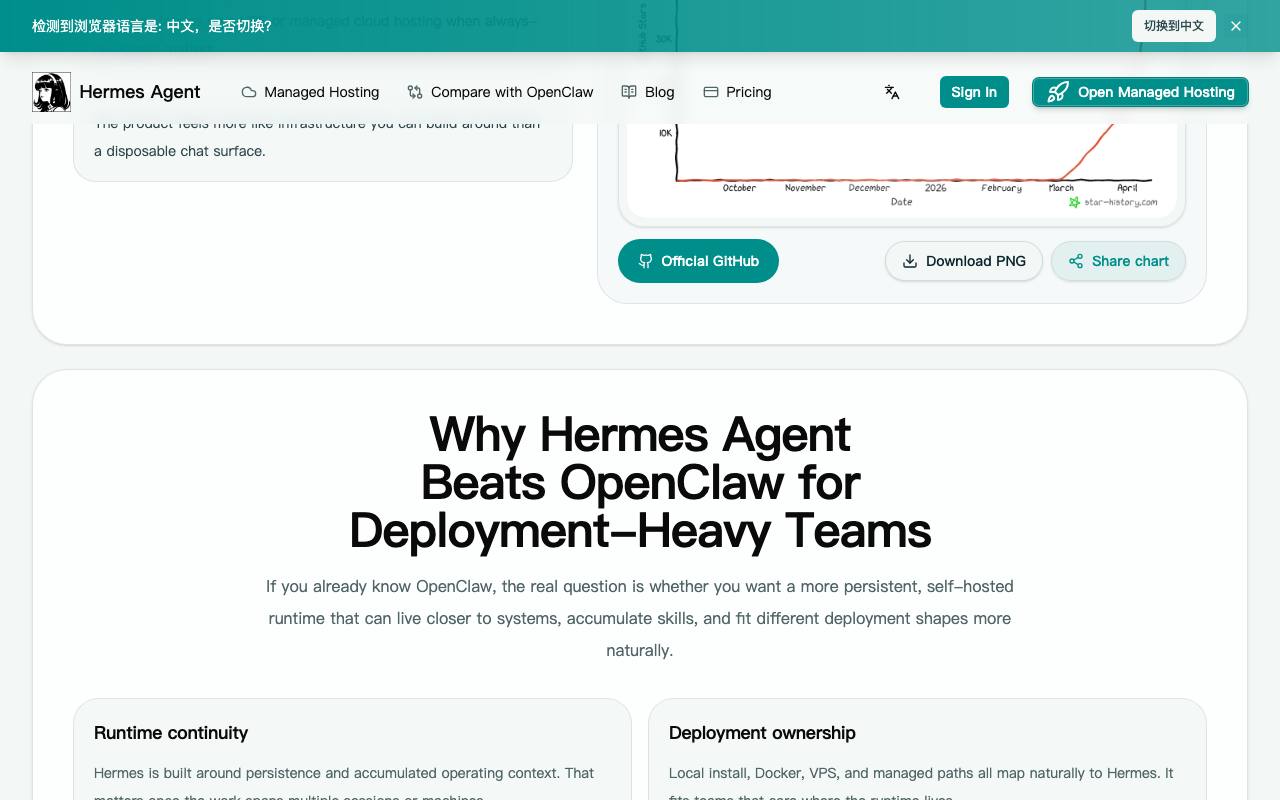Open the Blog nav link

(648, 92)
